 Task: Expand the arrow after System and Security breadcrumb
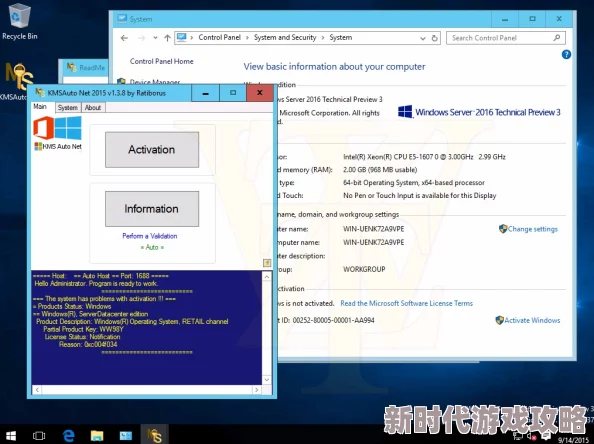[322, 38]
